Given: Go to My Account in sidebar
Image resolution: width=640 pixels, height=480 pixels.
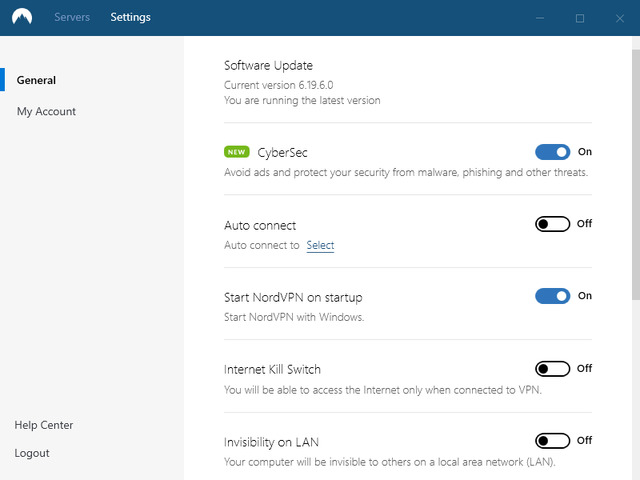Looking at the screenshot, I should [x=46, y=111].
